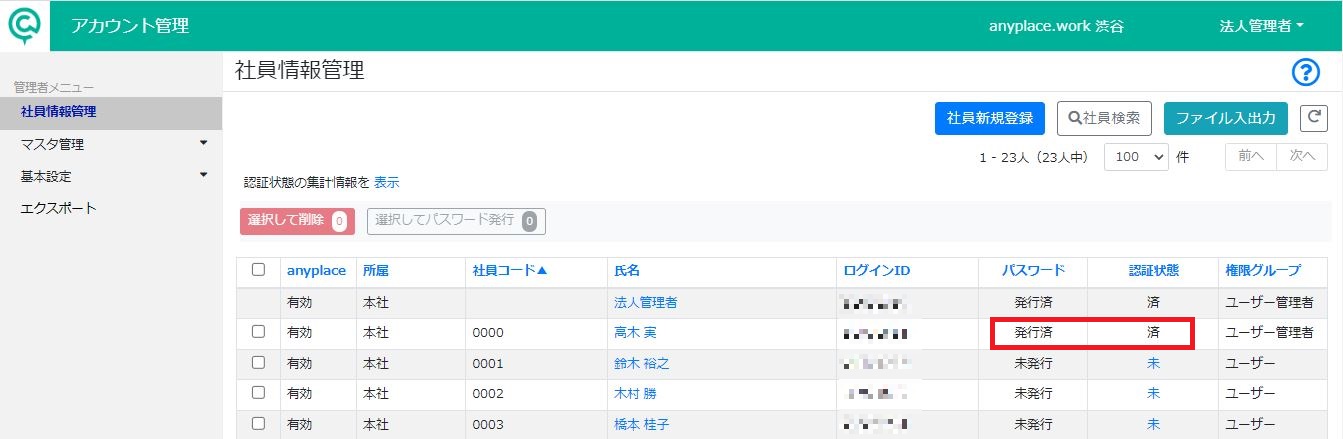
Task: Open ファイル入出力 file import/export
Action: point(1226,118)
